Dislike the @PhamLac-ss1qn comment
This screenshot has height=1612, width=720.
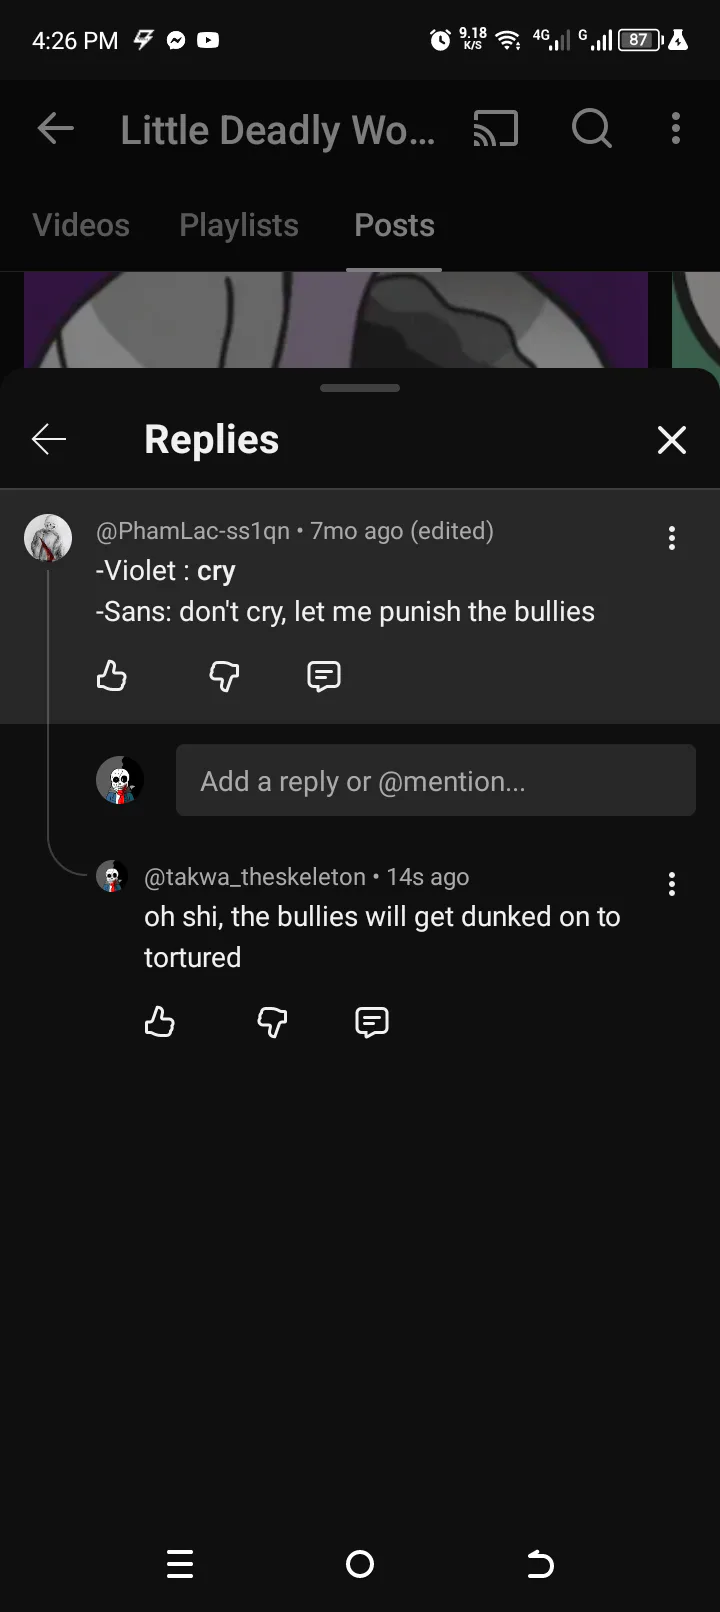(x=224, y=677)
